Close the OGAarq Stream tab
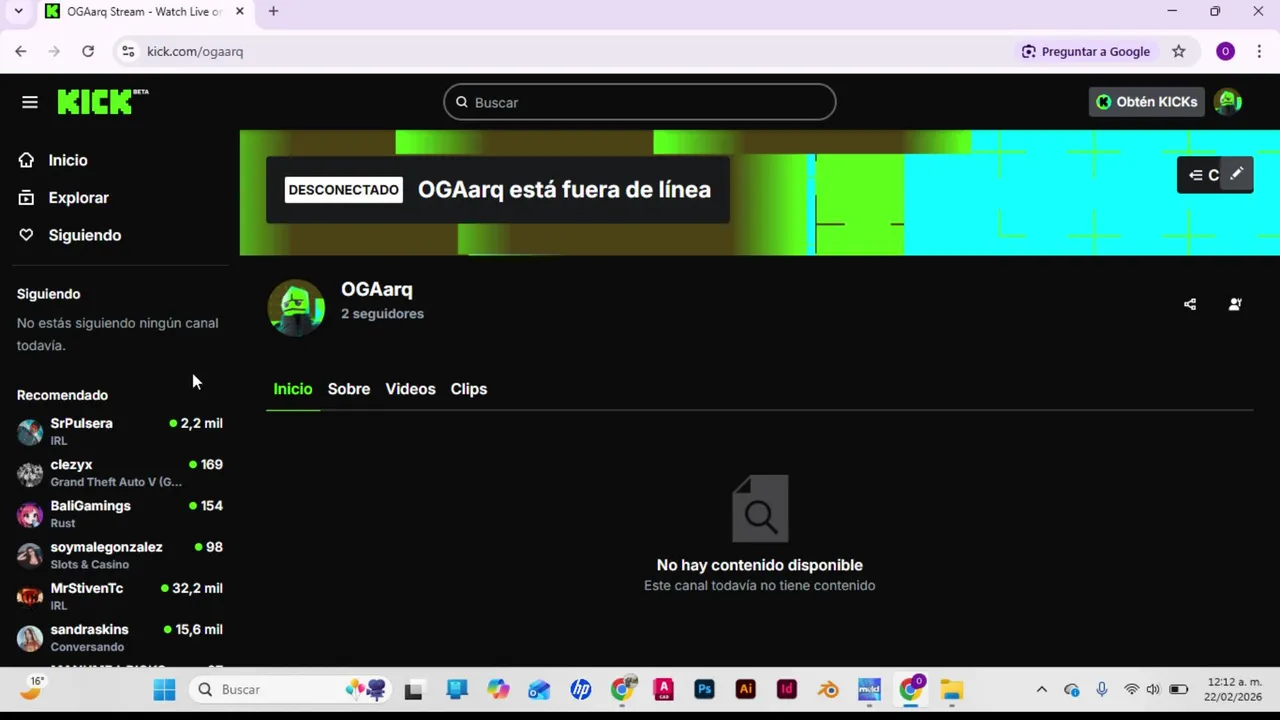The height and width of the screenshot is (720, 1280). point(239,11)
